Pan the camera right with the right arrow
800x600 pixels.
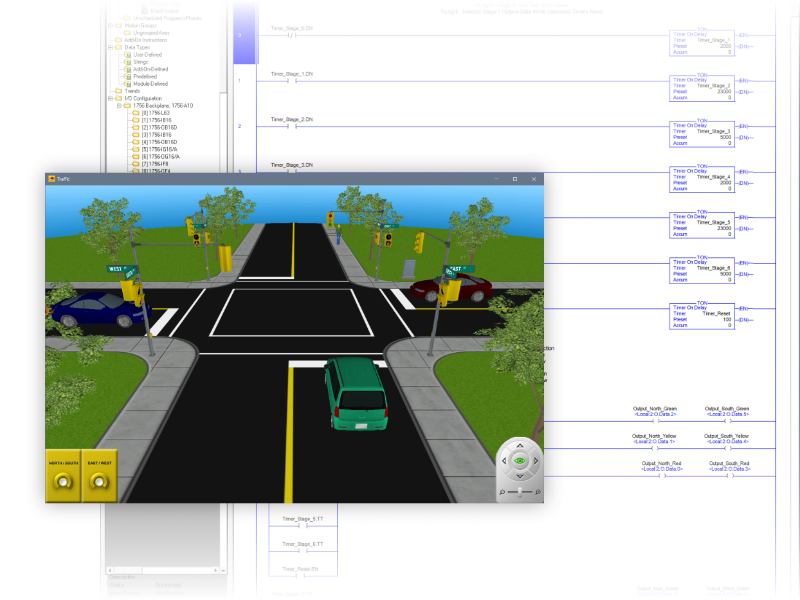[536, 461]
